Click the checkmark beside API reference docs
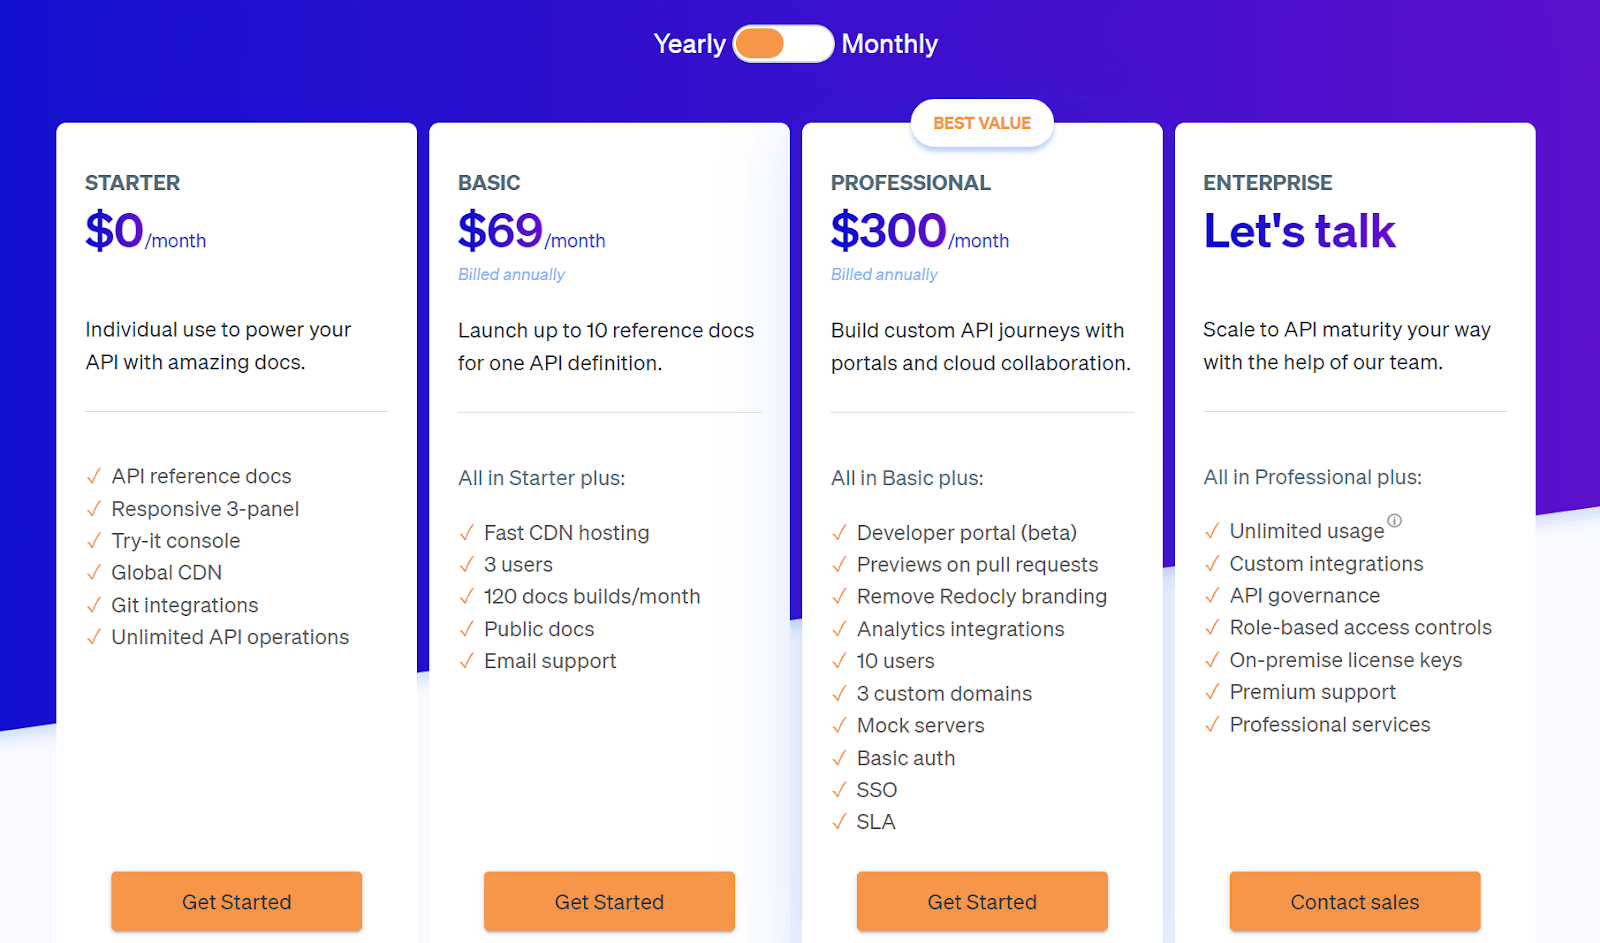 (92, 476)
